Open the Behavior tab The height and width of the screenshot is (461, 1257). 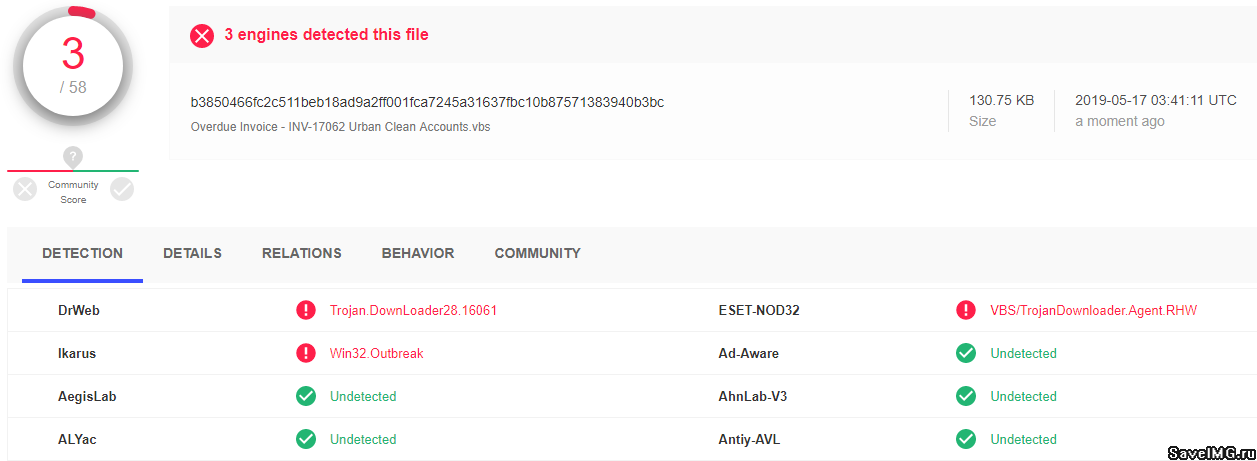418,253
